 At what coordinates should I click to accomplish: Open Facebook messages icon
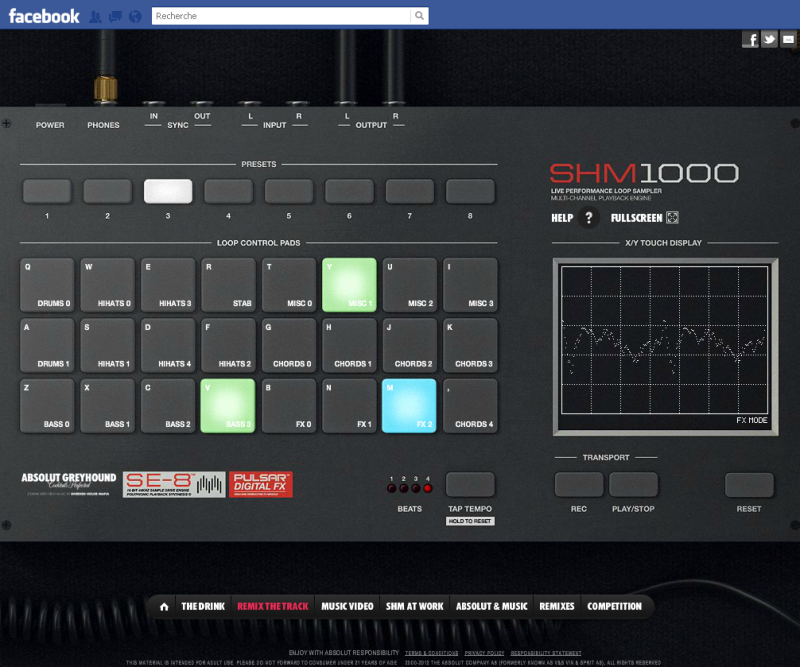[x=115, y=16]
